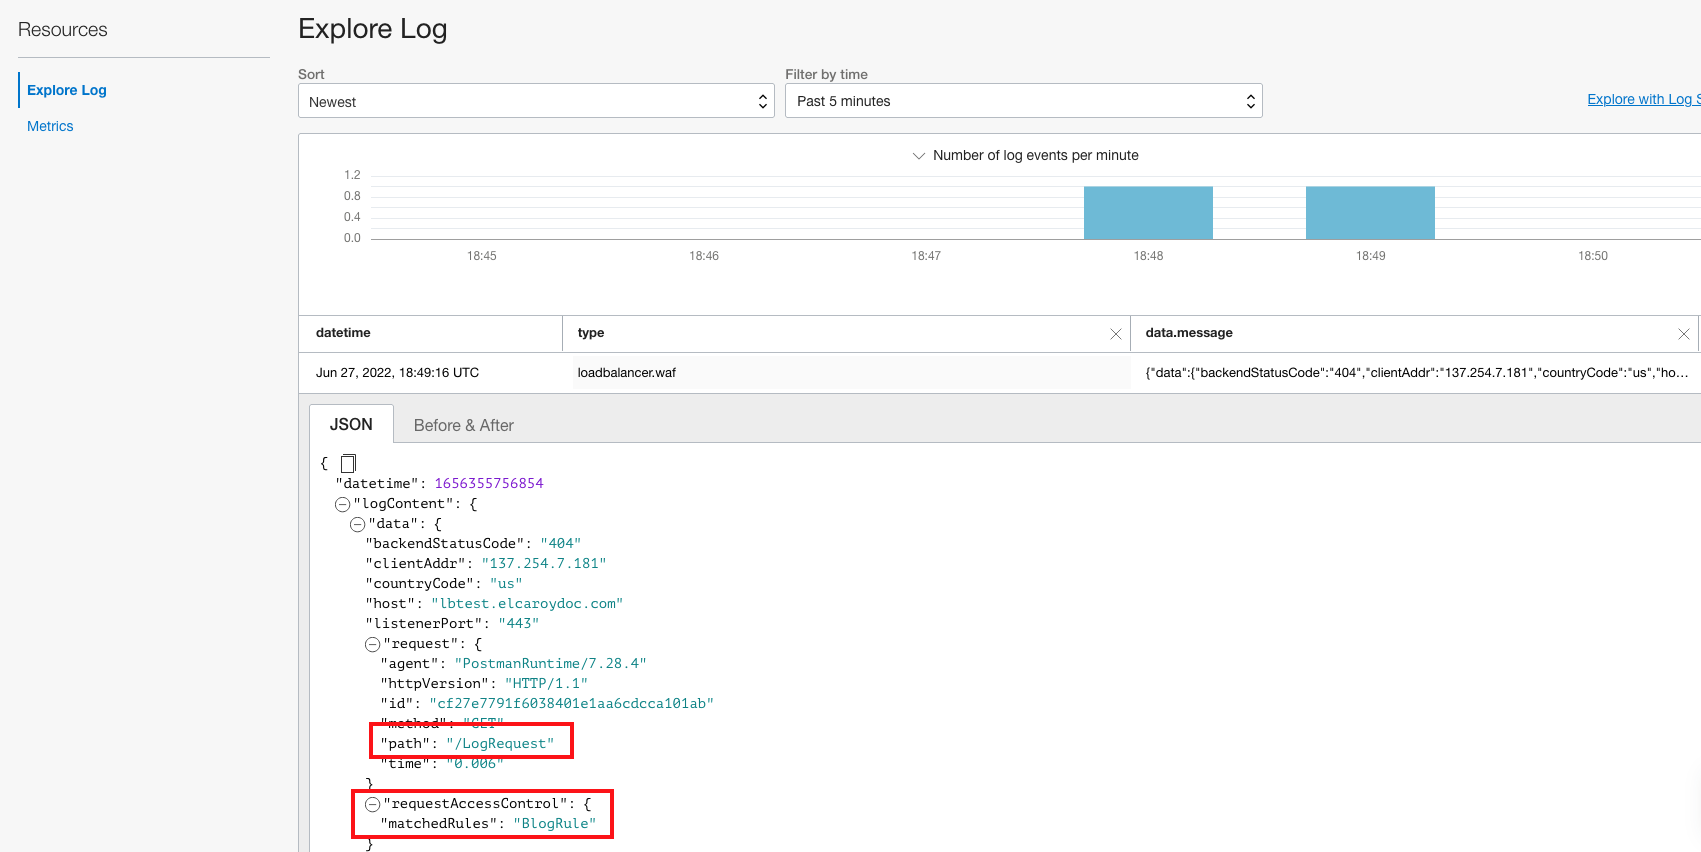Collapse the "data" JSON node
The image size is (1701, 852).
point(357,524)
